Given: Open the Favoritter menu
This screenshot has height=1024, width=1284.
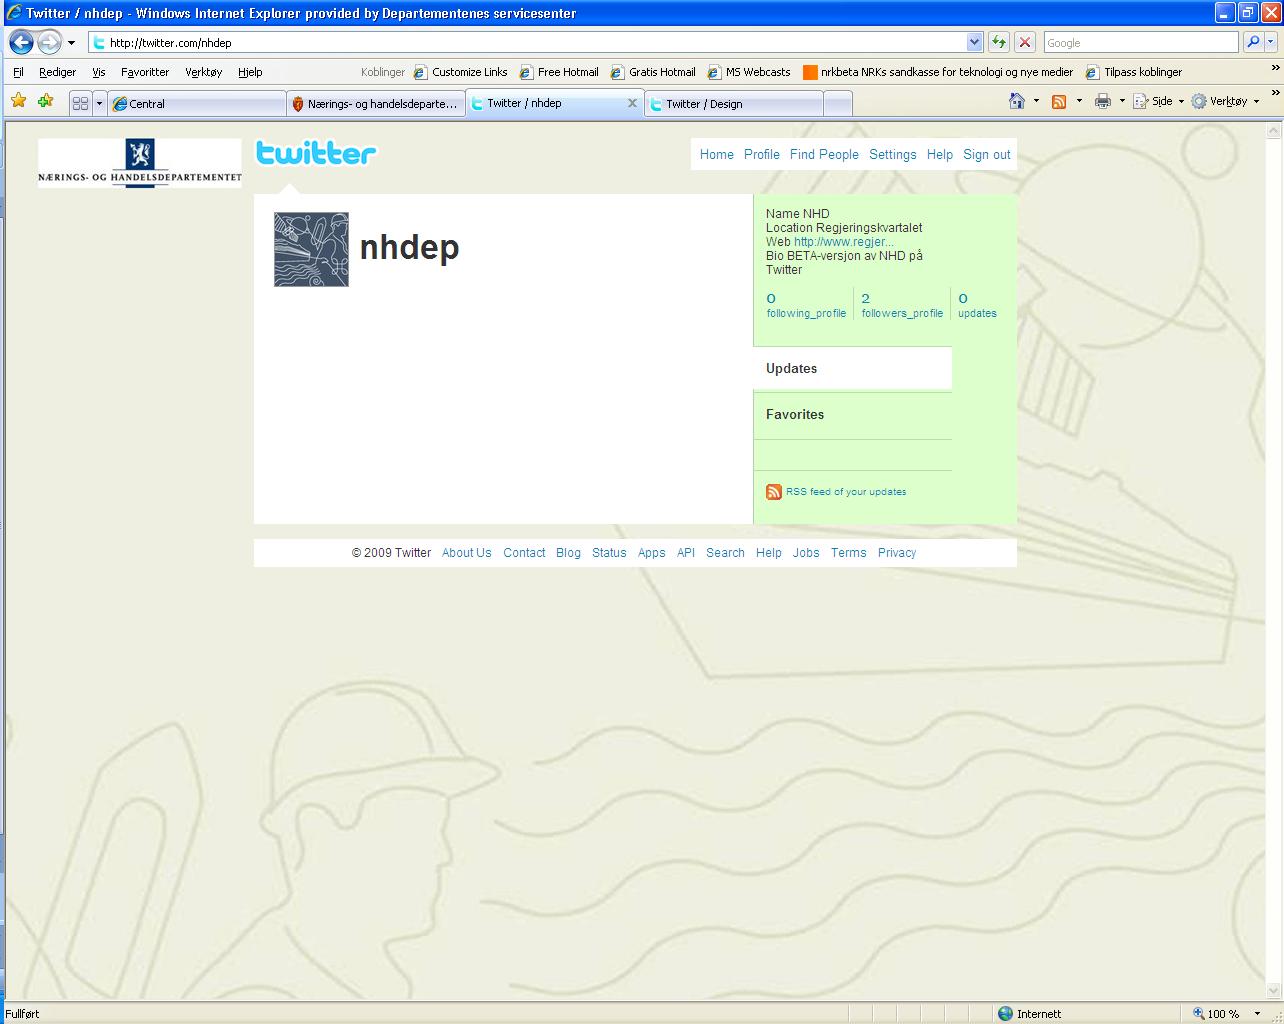Looking at the screenshot, I should [145, 72].
